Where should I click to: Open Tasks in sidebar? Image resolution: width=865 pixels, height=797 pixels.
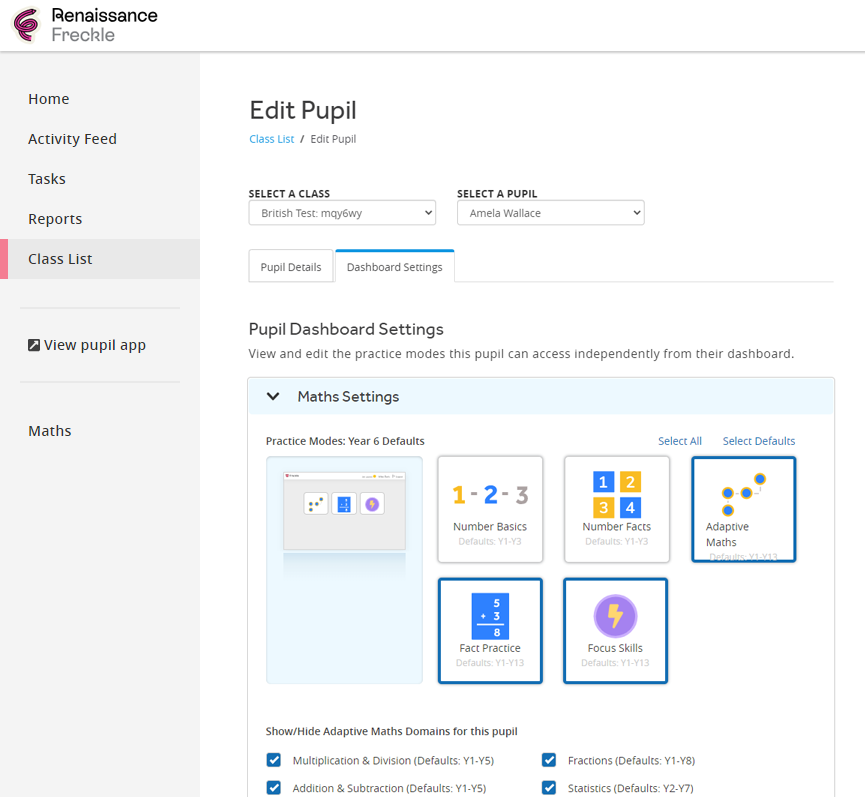pos(47,179)
